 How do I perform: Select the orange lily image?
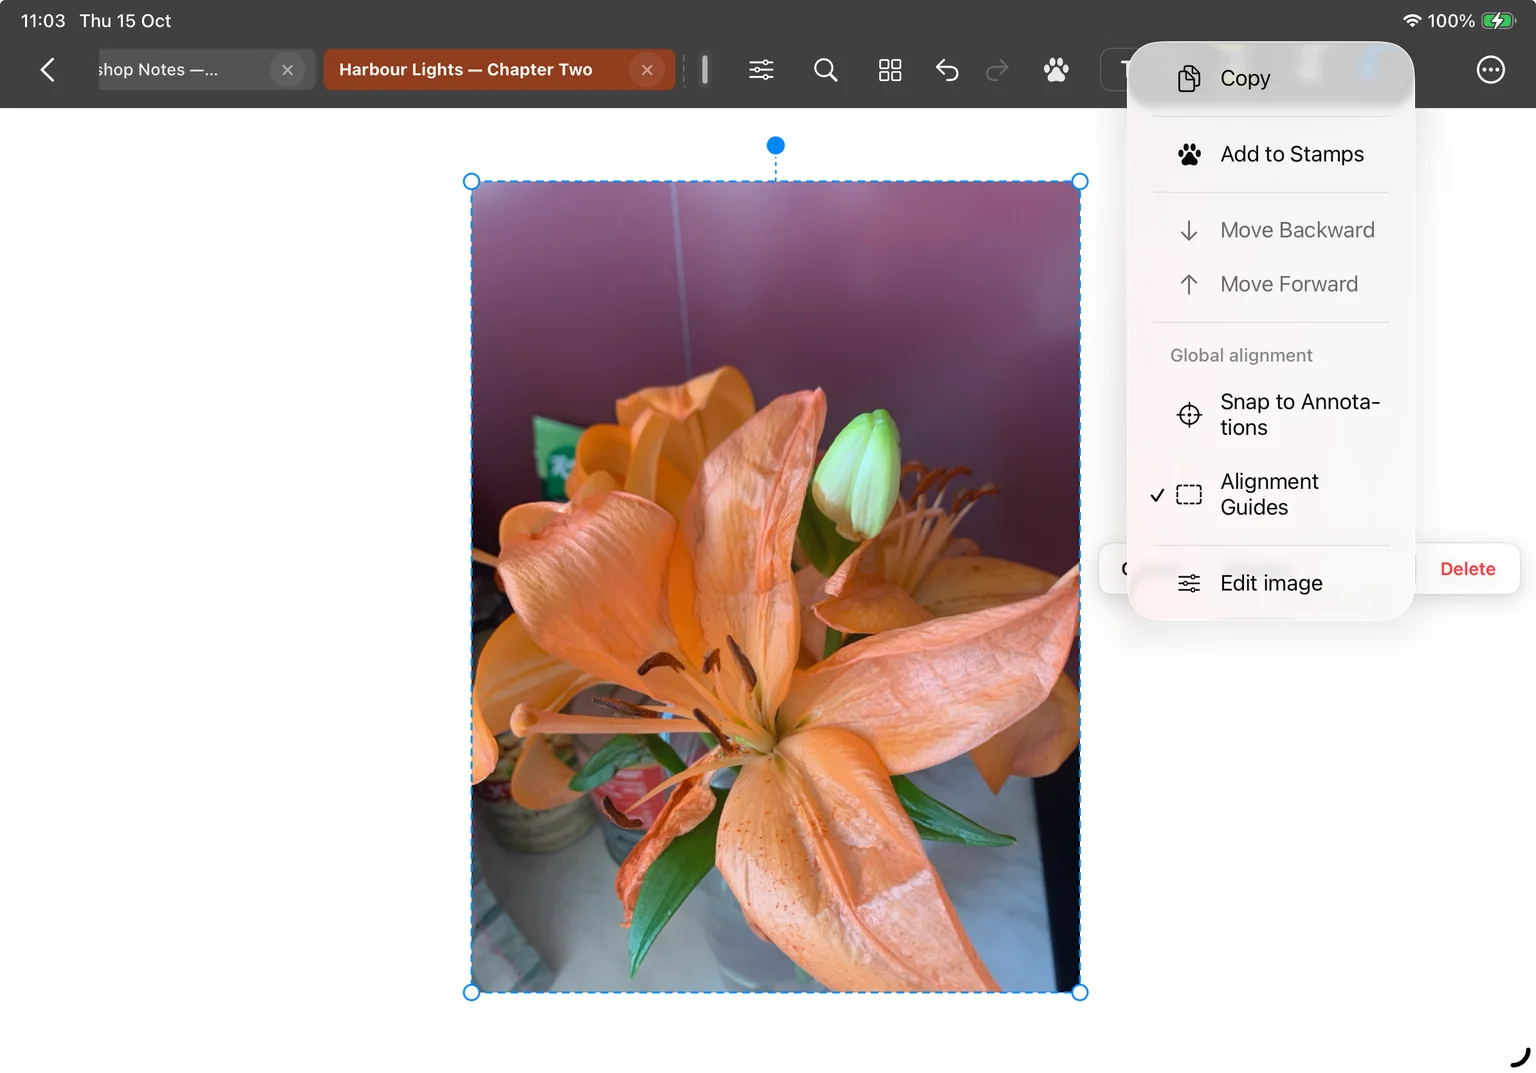(775, 587)
